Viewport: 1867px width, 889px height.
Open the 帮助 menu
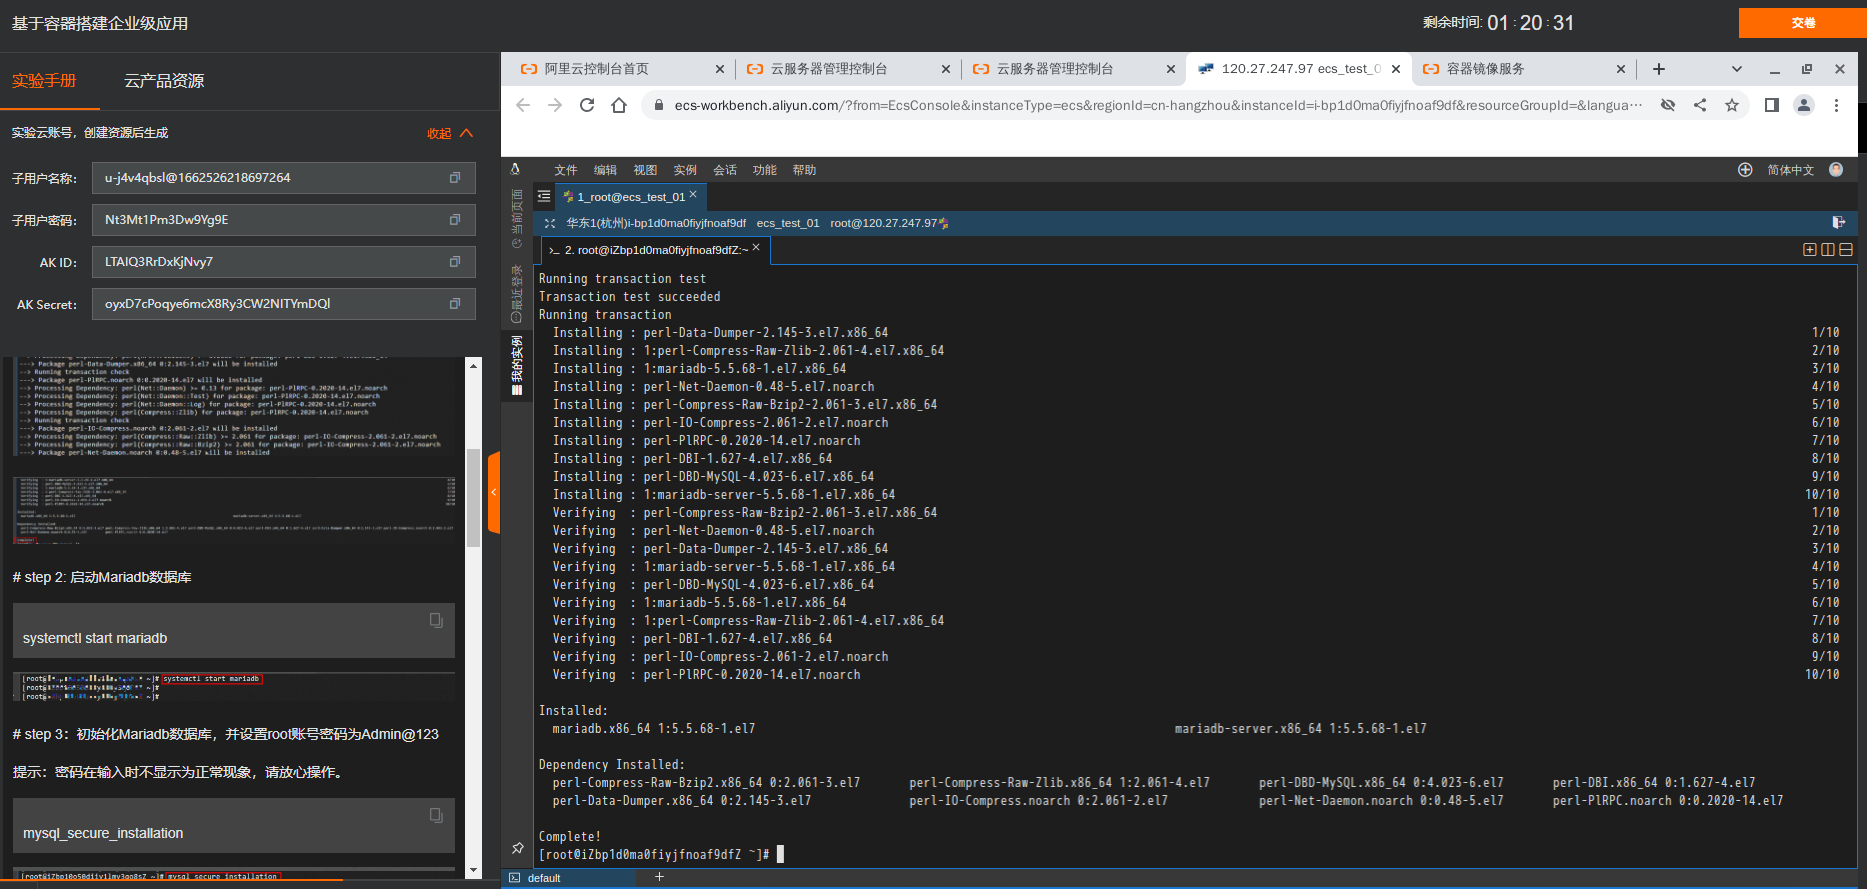click(x=804, y=170)
